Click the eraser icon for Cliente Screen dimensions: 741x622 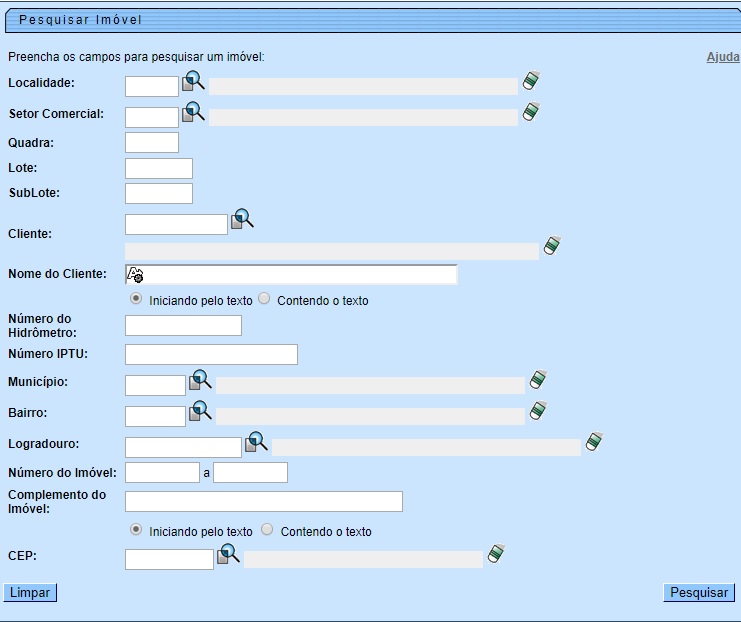(x=552, y=246)
